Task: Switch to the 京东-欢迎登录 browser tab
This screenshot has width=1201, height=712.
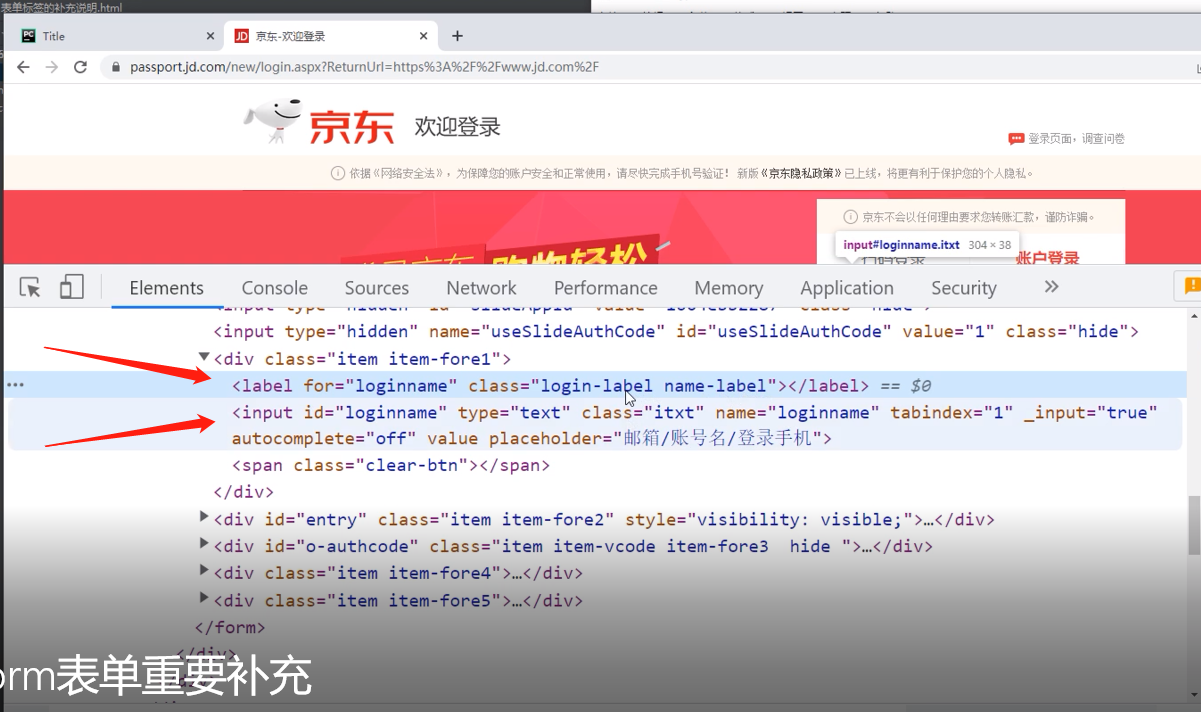Action: (332, 36)
